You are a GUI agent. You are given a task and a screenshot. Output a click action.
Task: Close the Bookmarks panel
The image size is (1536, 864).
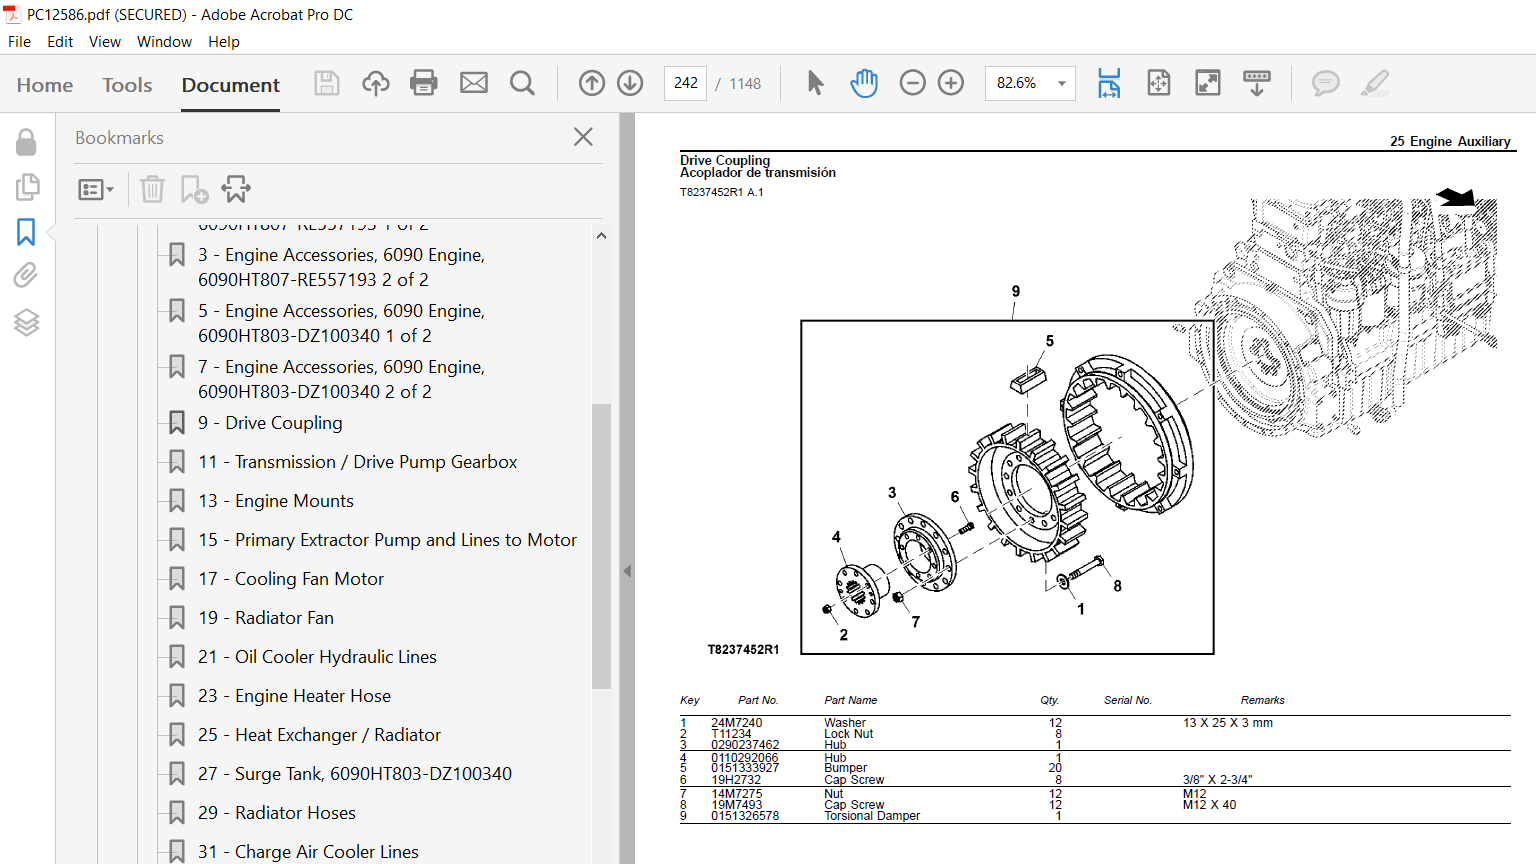[584, 137]
